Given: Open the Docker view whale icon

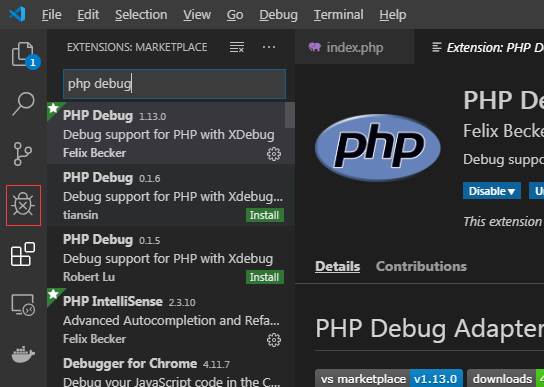Looking at the screenshot, I should click(x=23, y=354).
